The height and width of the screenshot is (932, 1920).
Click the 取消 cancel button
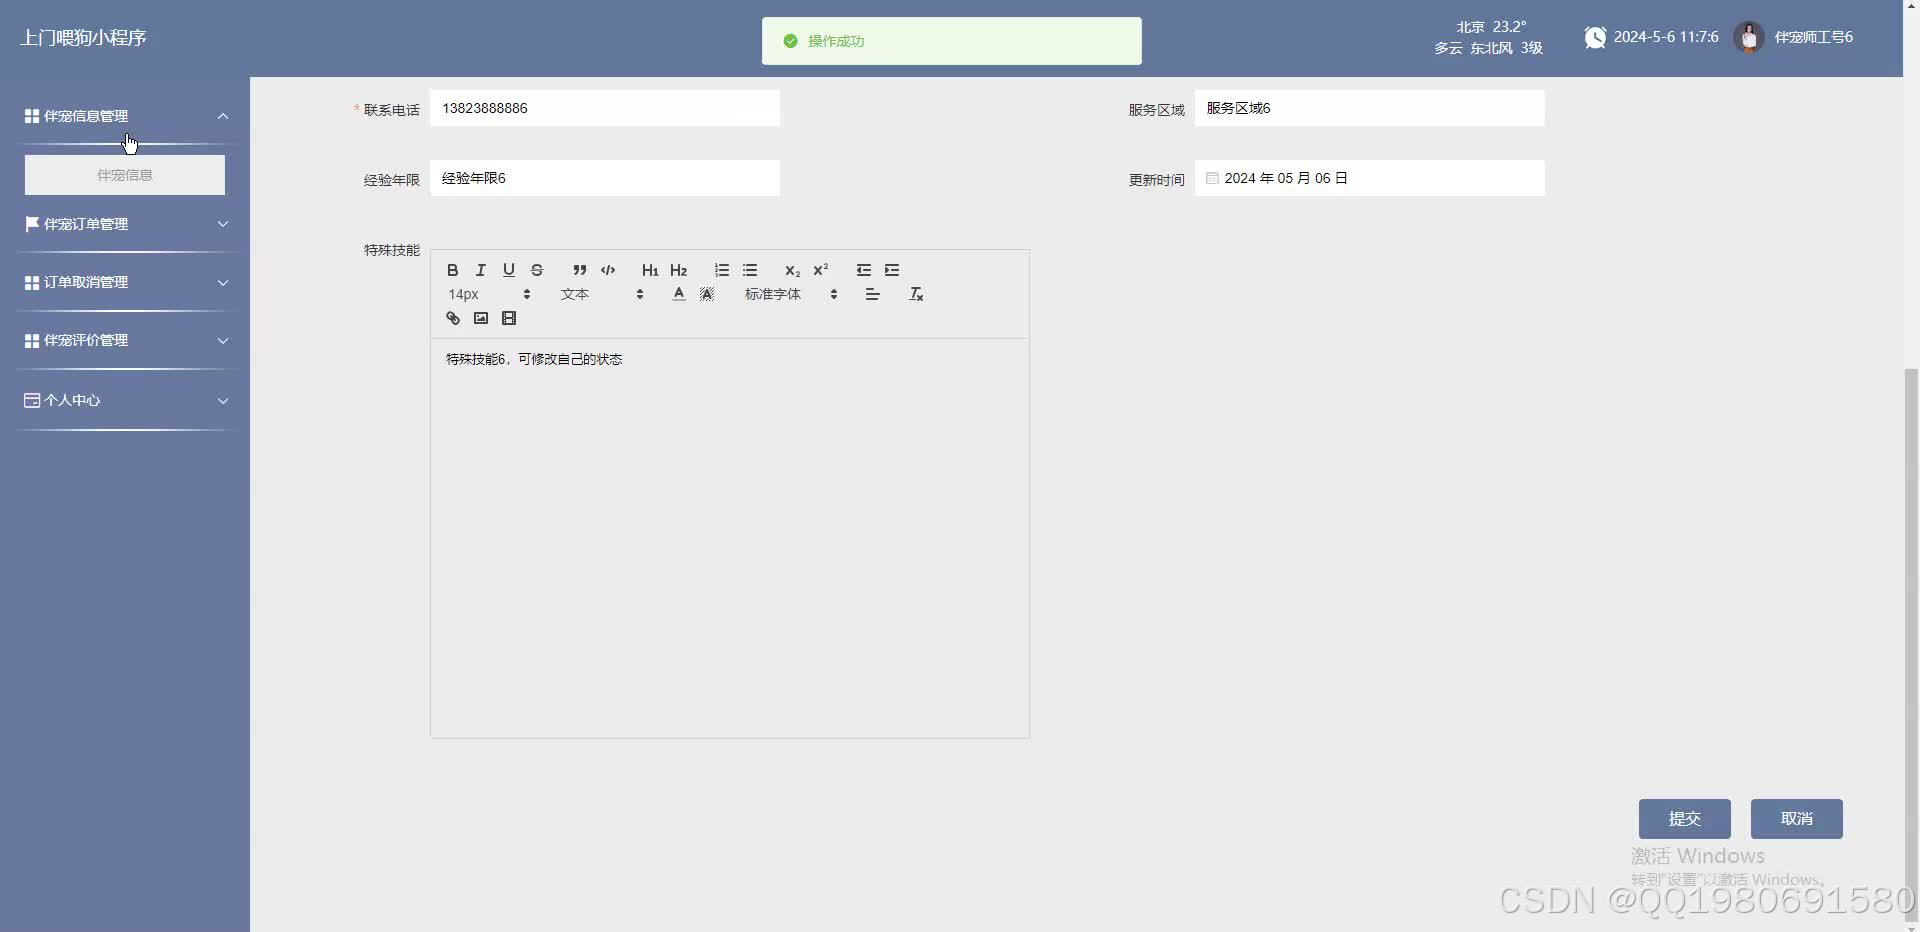(1796, 818)
